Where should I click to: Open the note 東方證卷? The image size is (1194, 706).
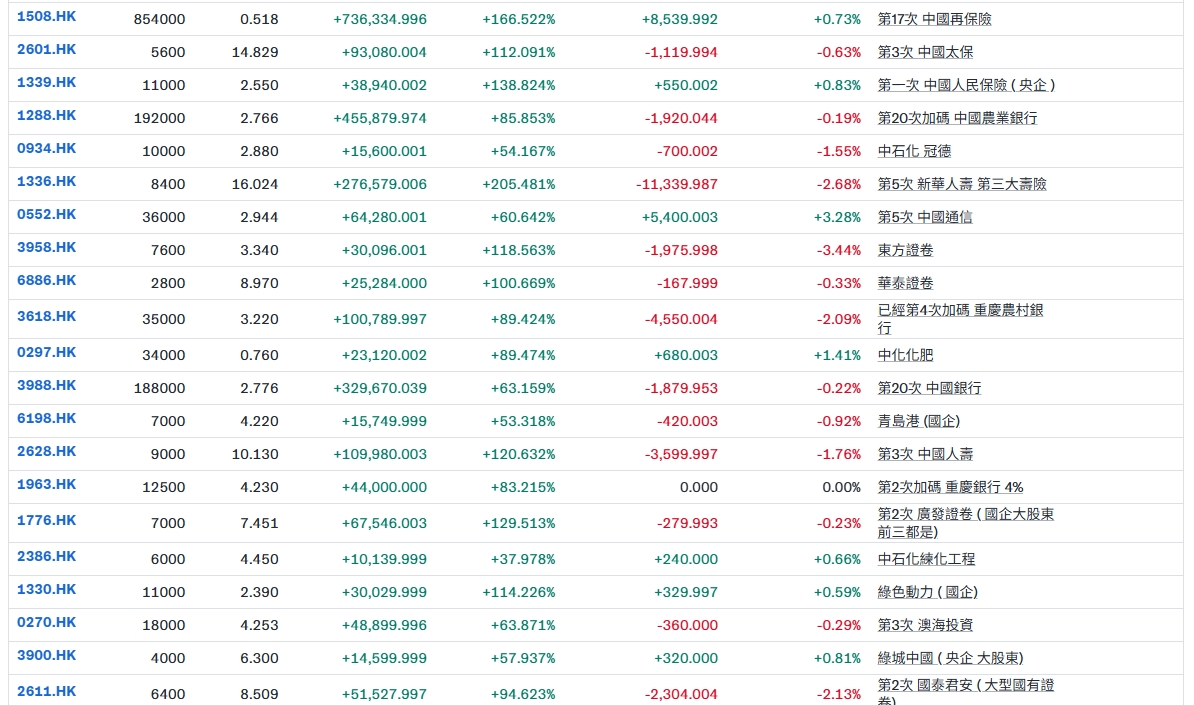905,251
